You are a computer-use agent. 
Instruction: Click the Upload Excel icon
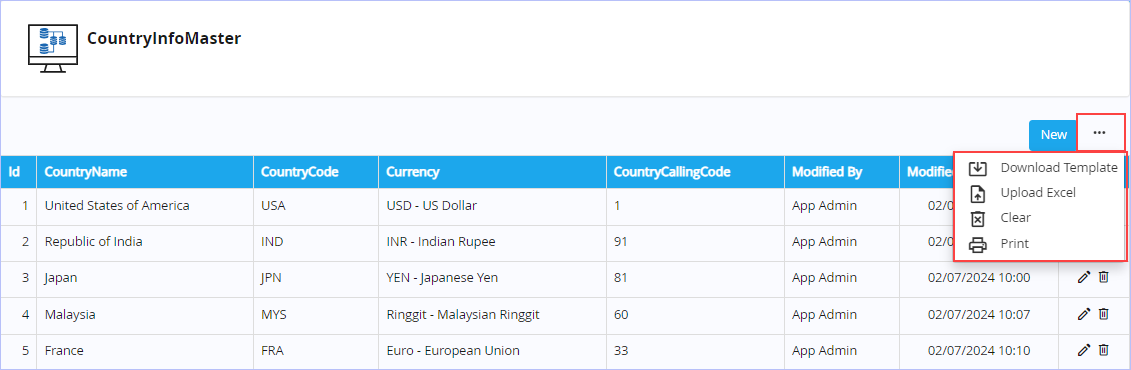[x=977, y=193]
